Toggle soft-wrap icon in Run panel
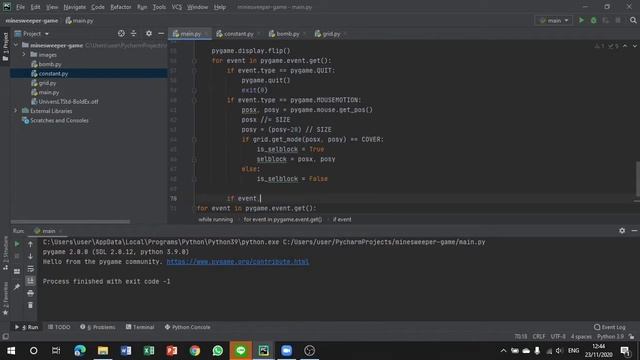The height and width of the screenshot is (360, 640). tap(30, 269)
